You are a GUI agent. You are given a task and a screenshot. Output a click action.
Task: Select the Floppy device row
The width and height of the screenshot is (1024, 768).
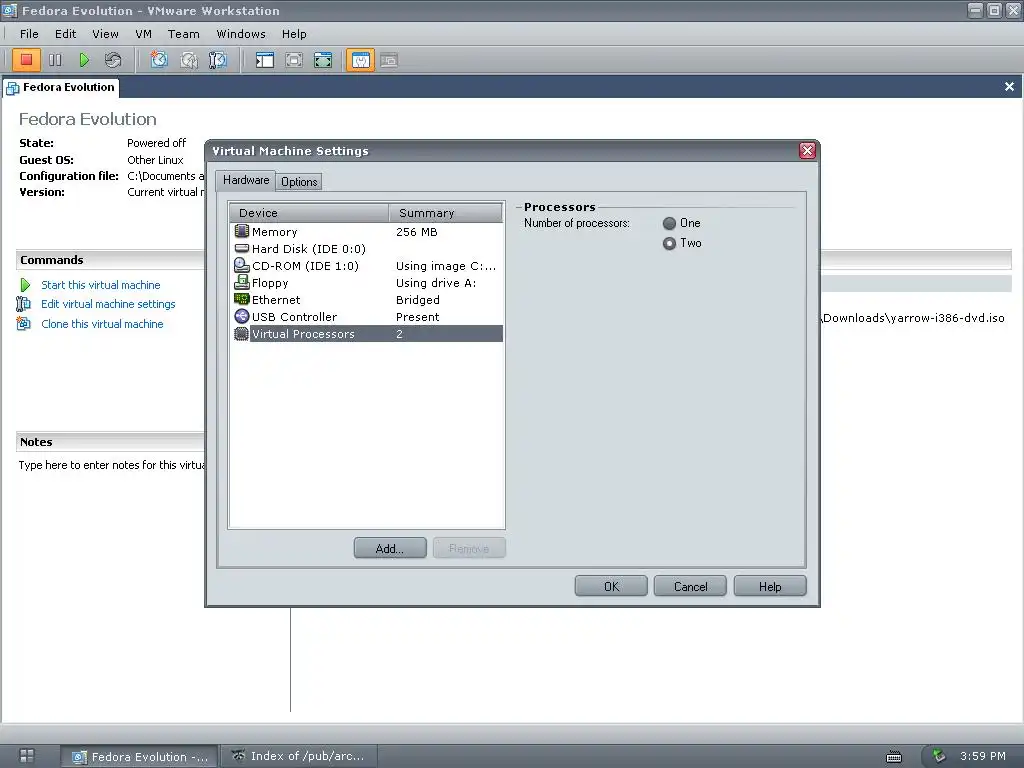pos(367,283)
